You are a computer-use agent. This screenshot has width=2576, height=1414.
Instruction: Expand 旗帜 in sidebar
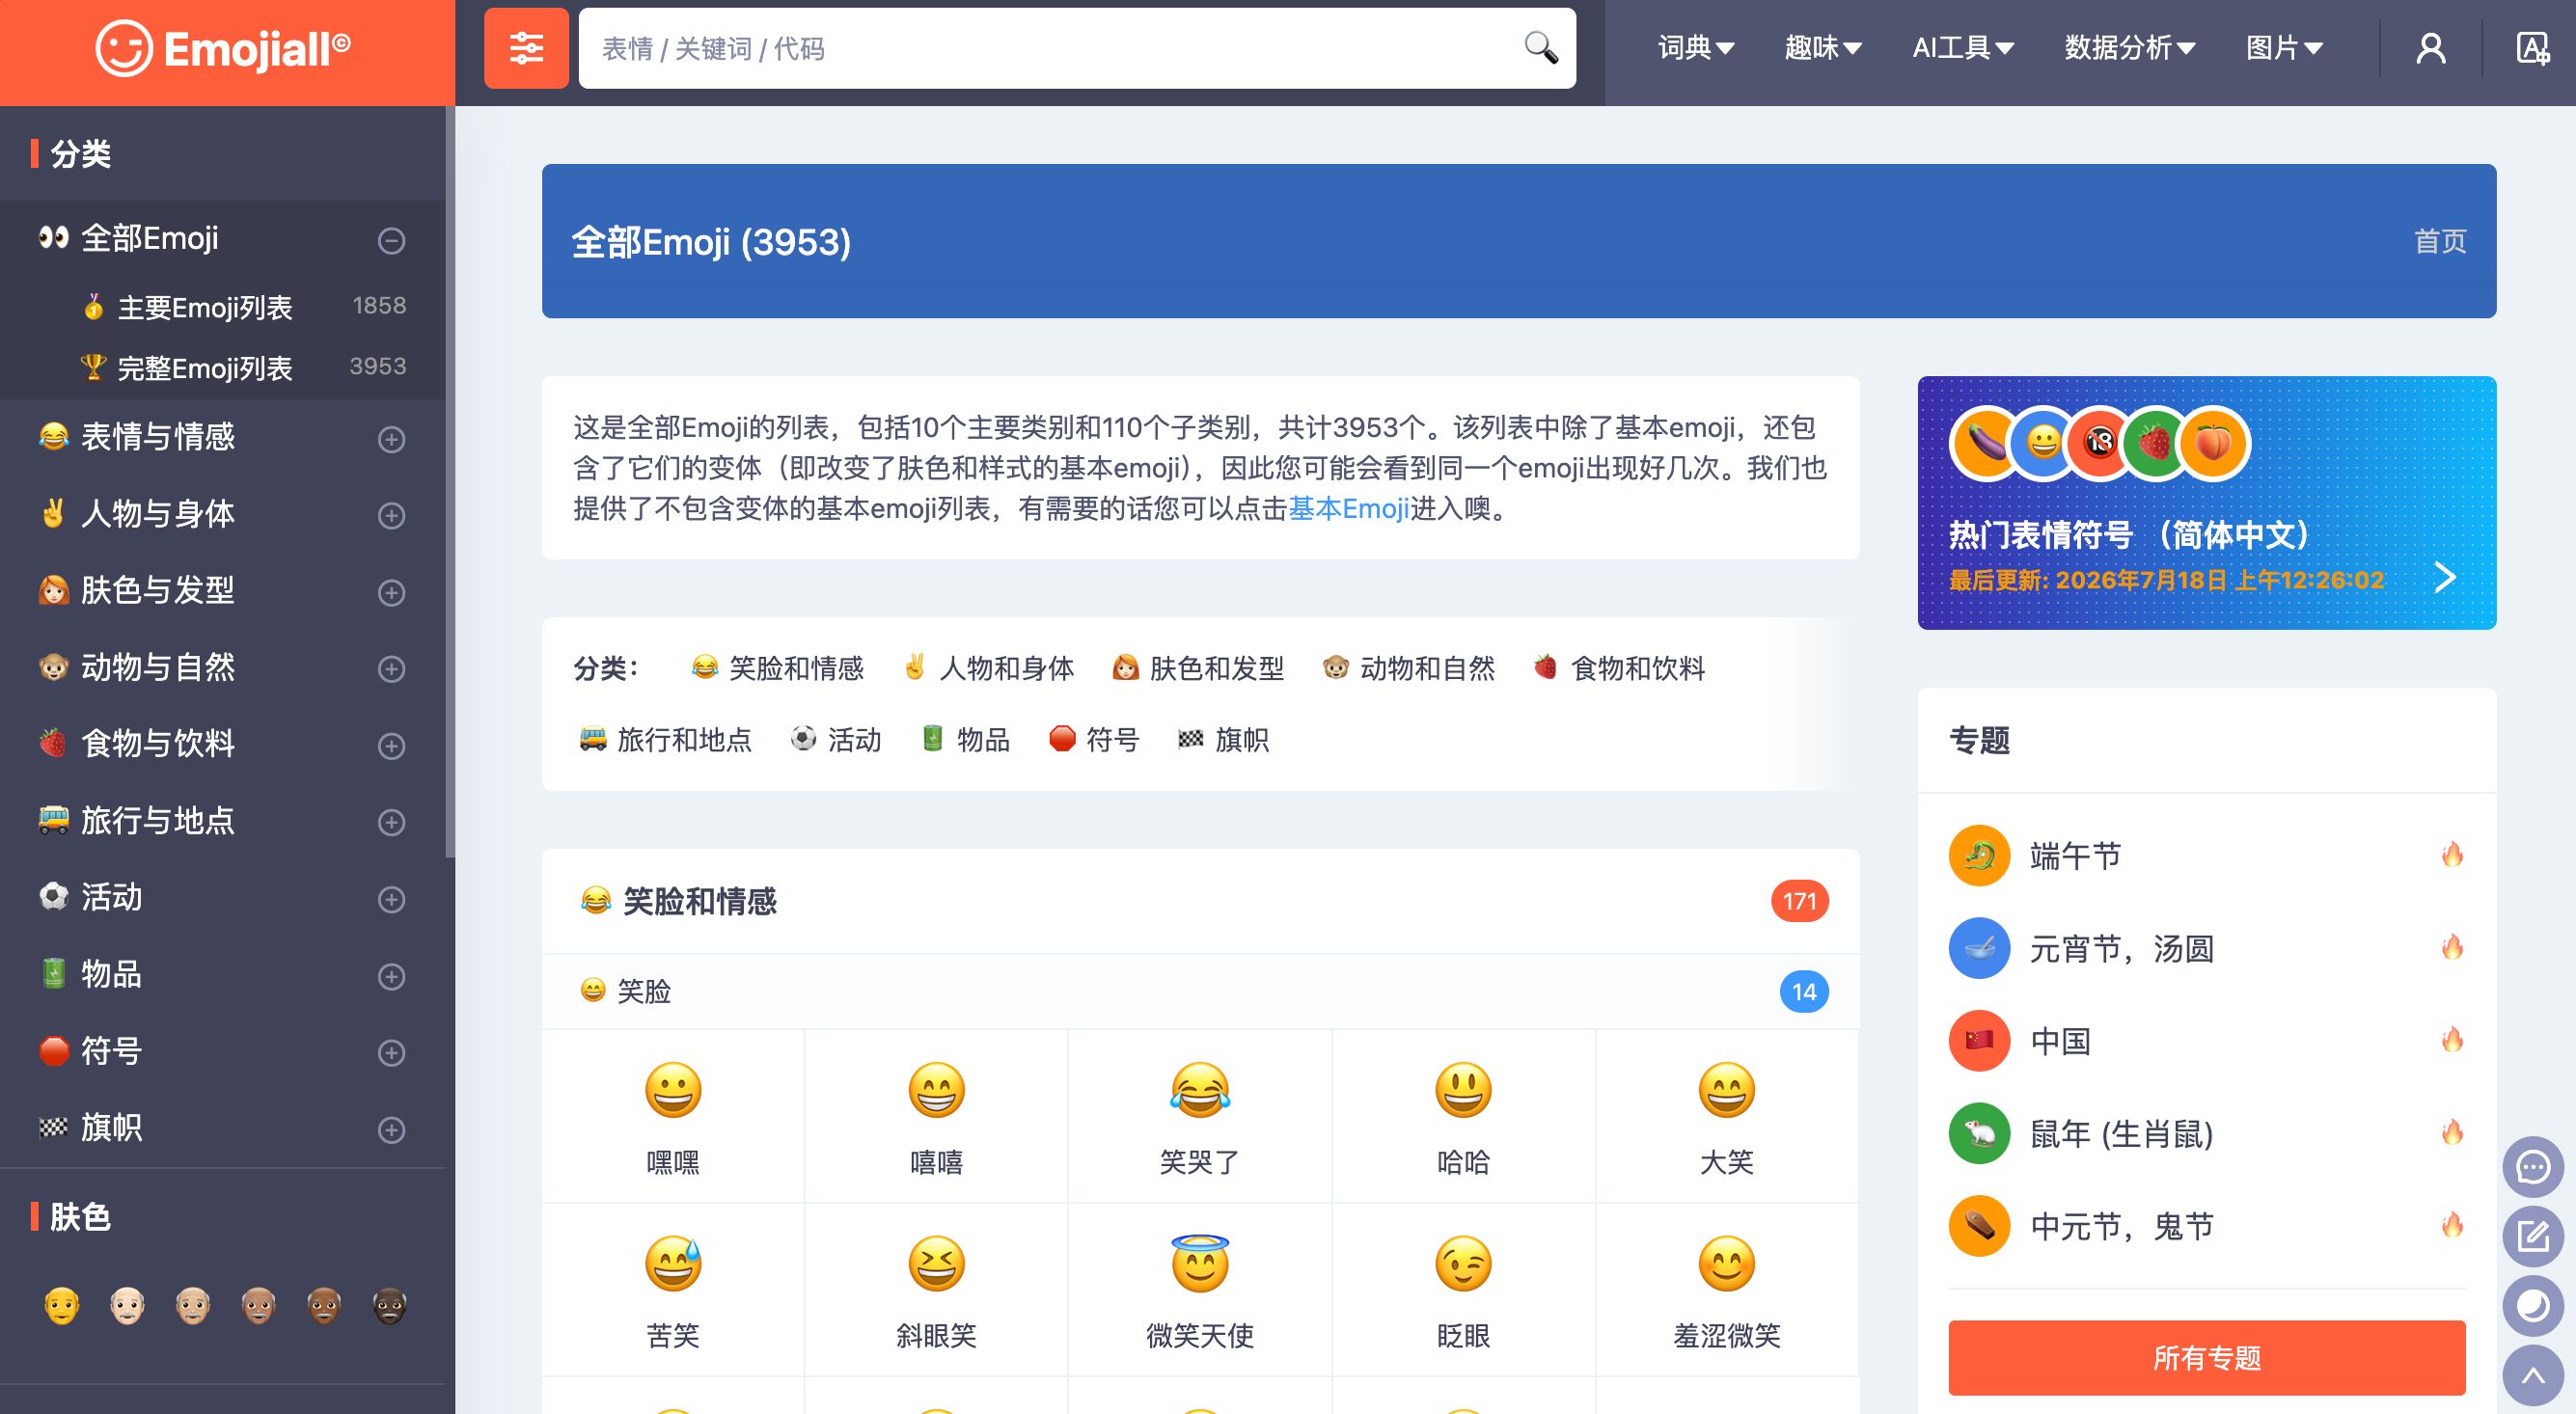click(391, 1130)
